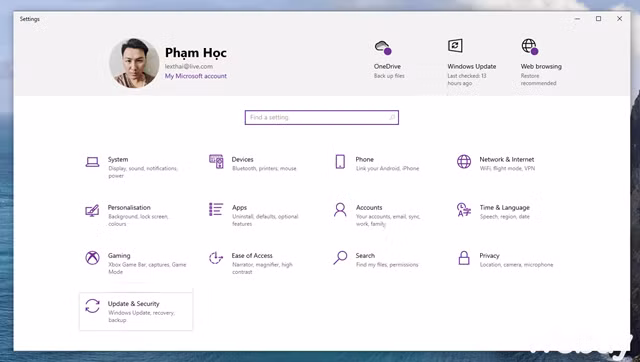Open the Privacy lock icon
The image size is (640, 362).
tap(464, 258)
